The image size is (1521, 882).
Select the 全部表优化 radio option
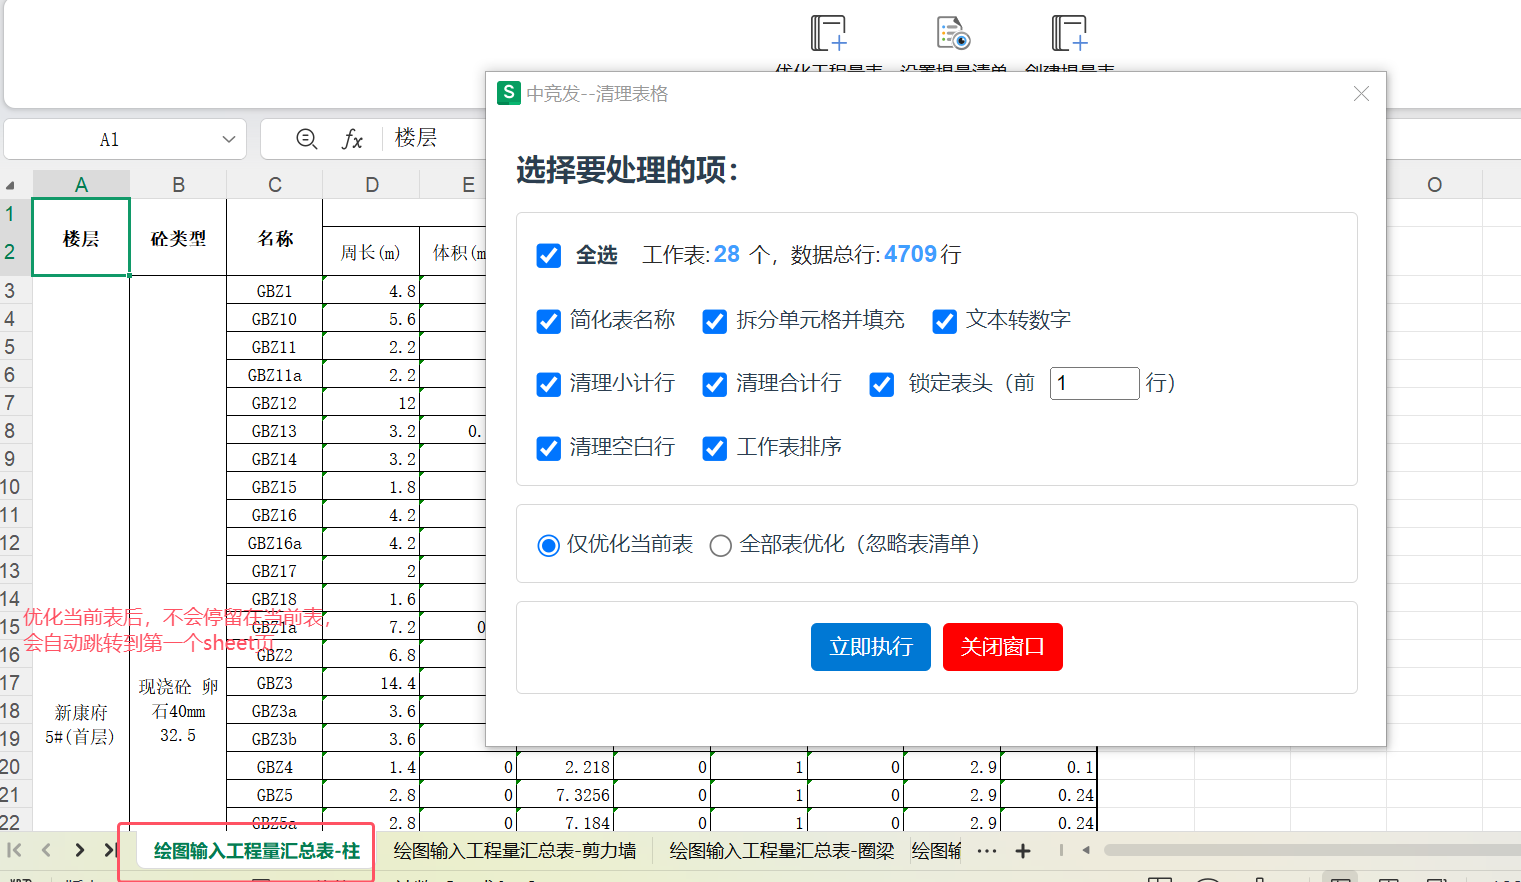720,545
